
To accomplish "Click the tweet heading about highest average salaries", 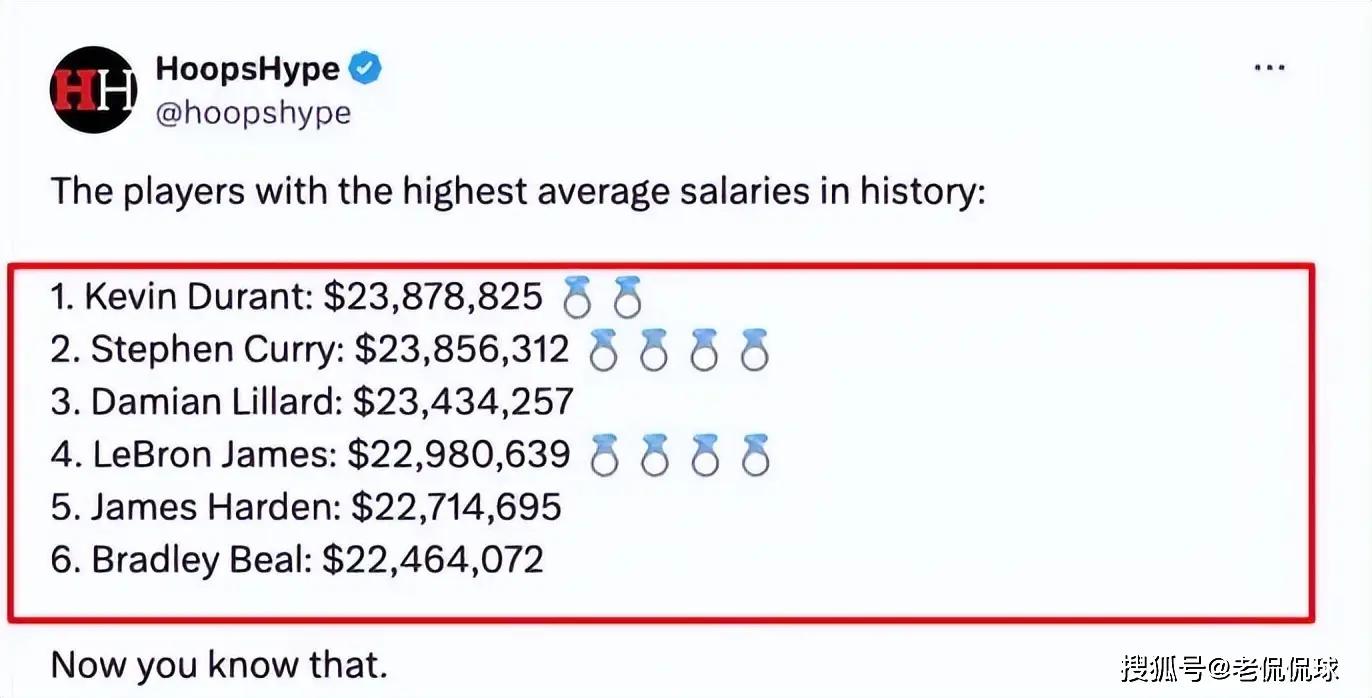I will [x=519, y=190].
